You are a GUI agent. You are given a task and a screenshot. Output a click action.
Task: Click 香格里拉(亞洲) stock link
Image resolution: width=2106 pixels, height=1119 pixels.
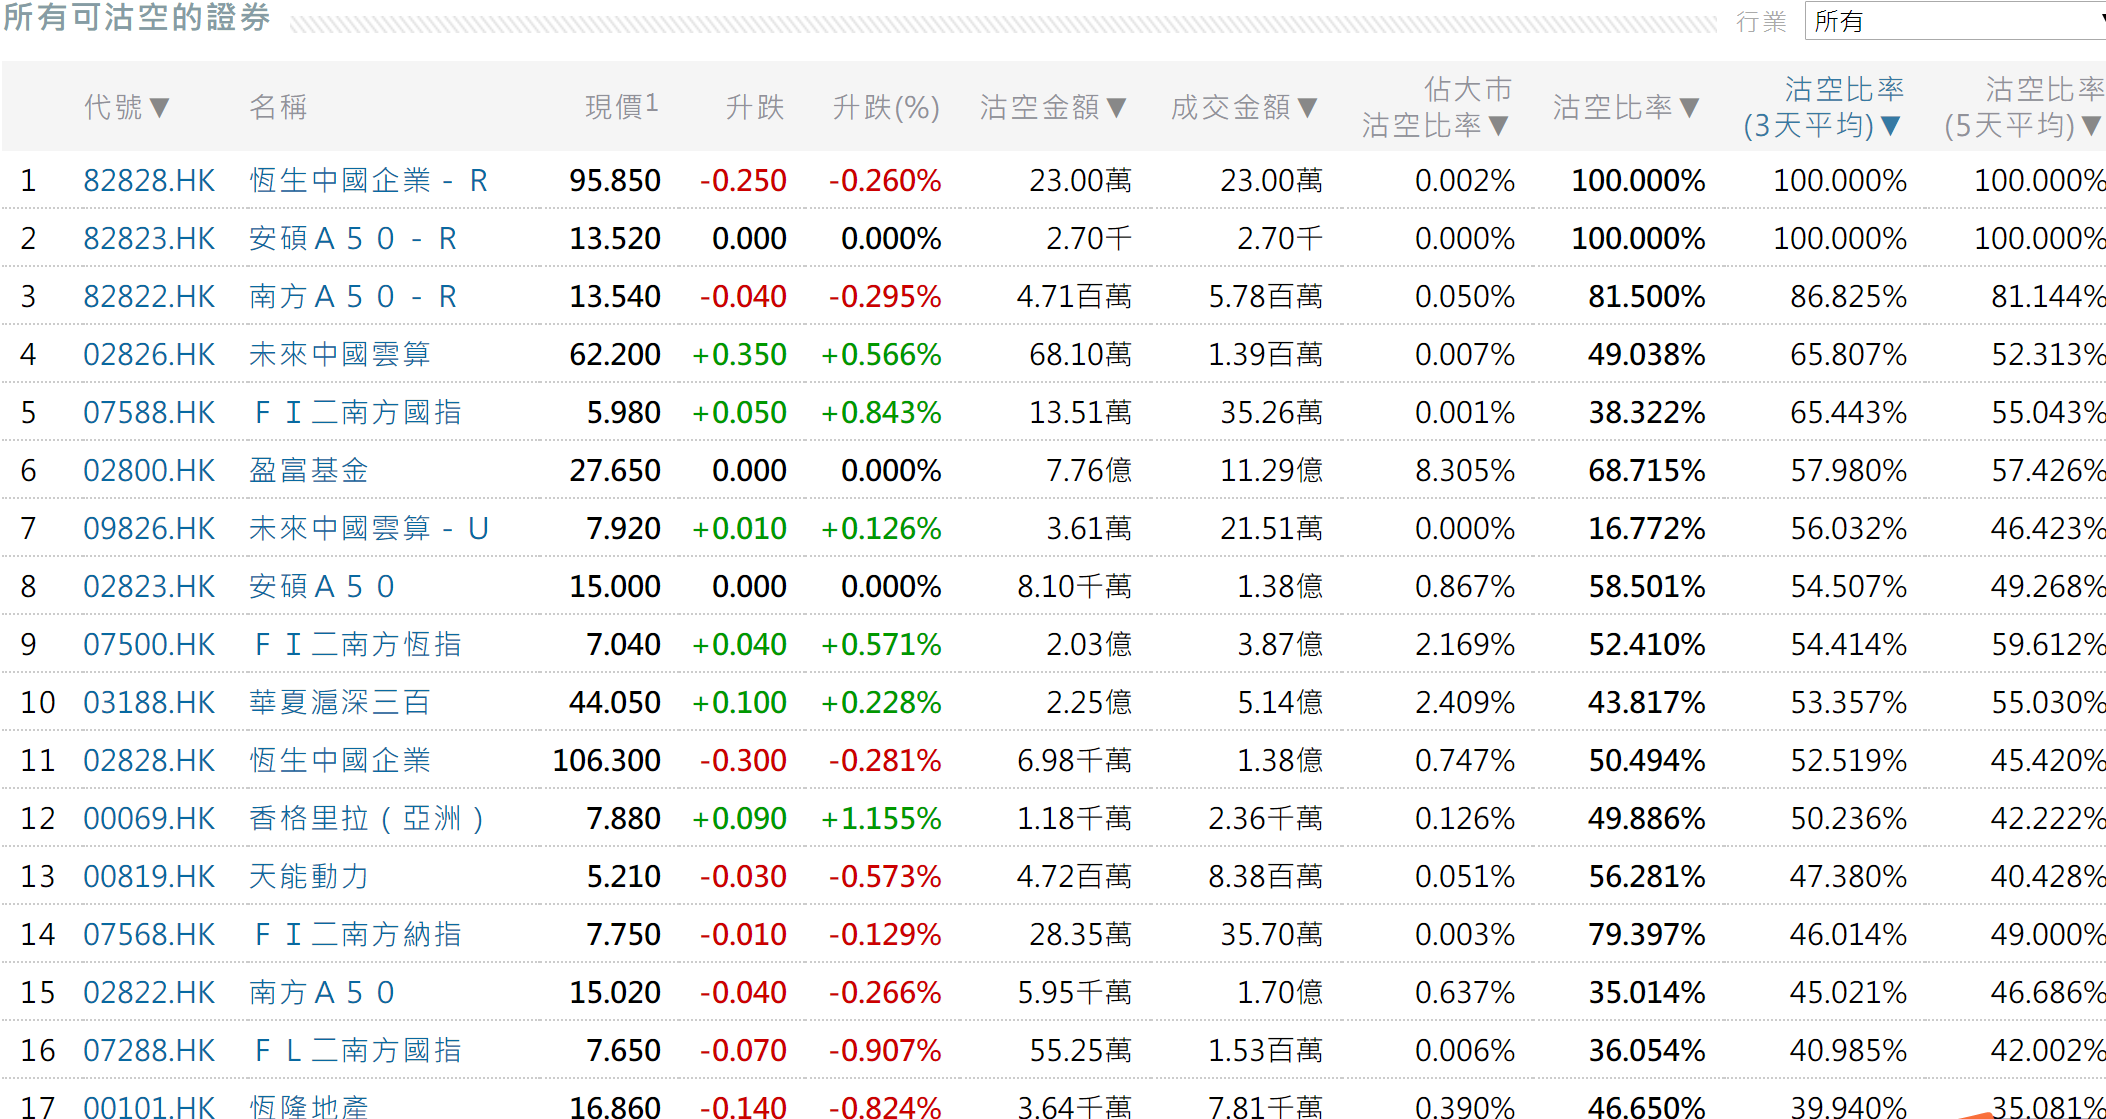366,818
